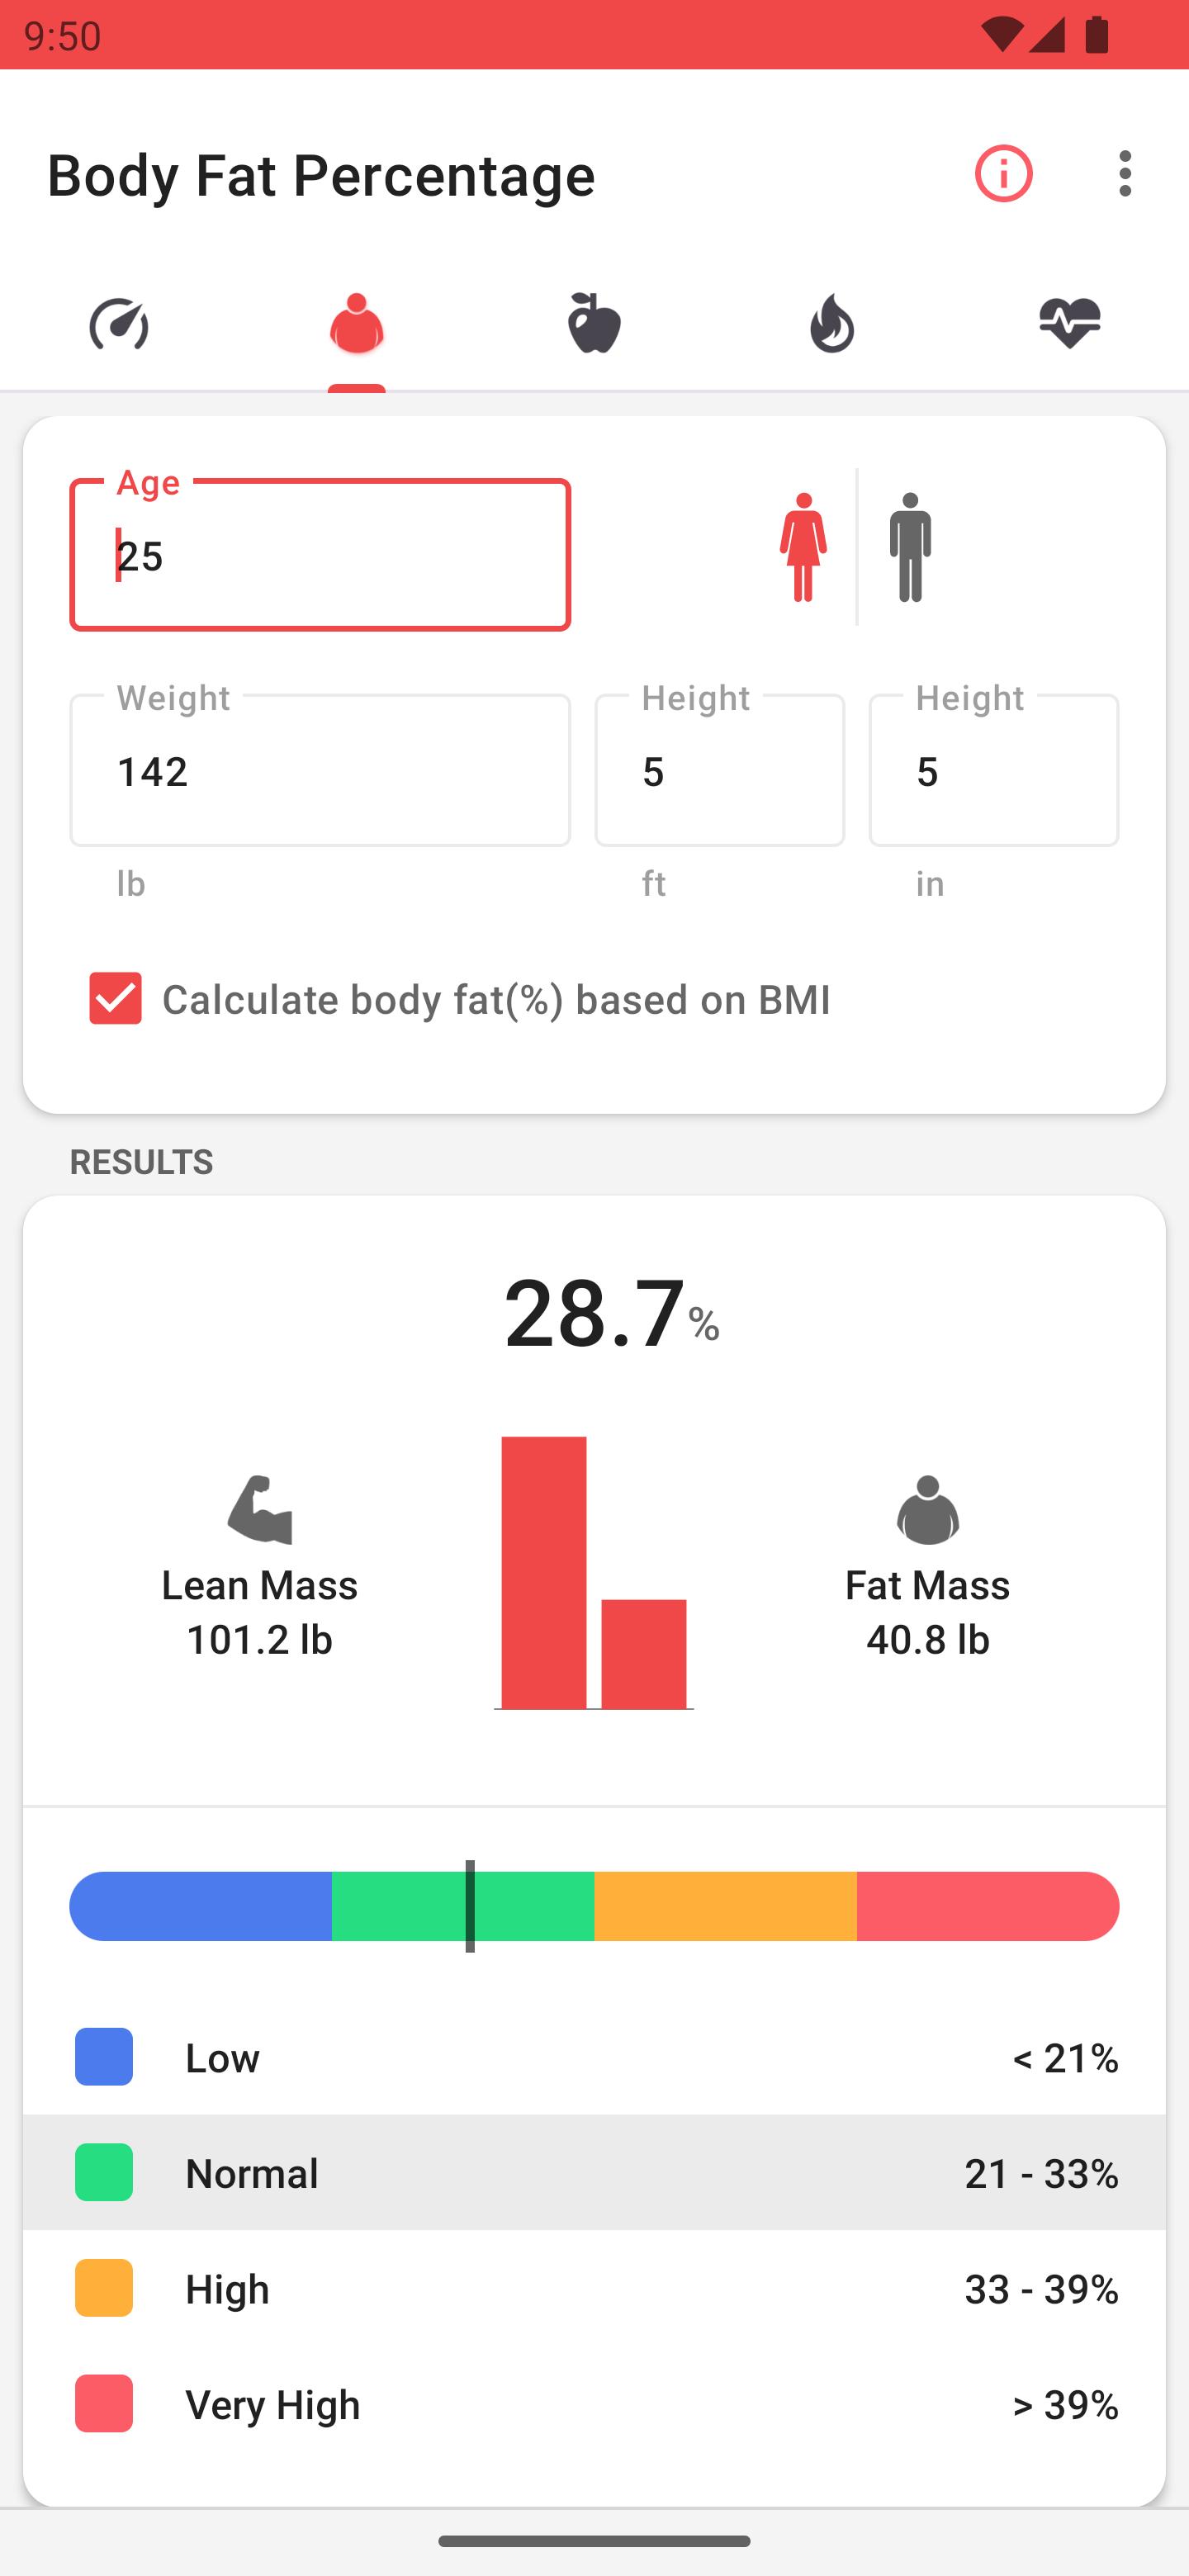
Task: Open the three-dot overflow menu
Action: click(x=1125, y=174)
